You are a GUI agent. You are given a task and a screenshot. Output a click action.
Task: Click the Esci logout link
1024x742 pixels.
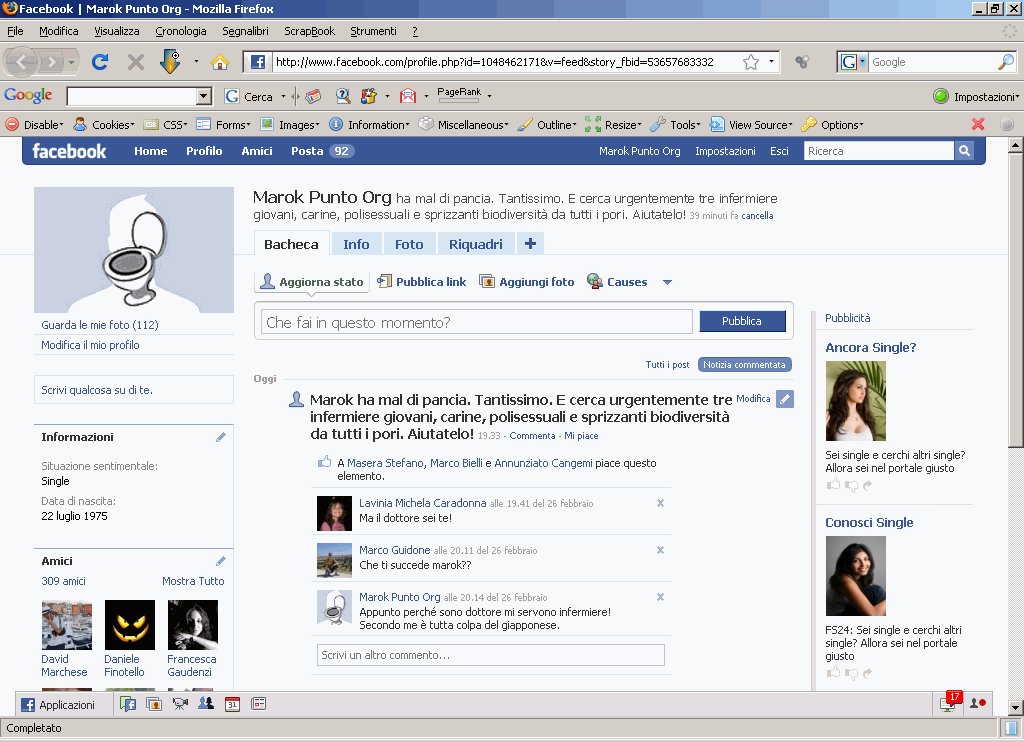coord(779,151)
